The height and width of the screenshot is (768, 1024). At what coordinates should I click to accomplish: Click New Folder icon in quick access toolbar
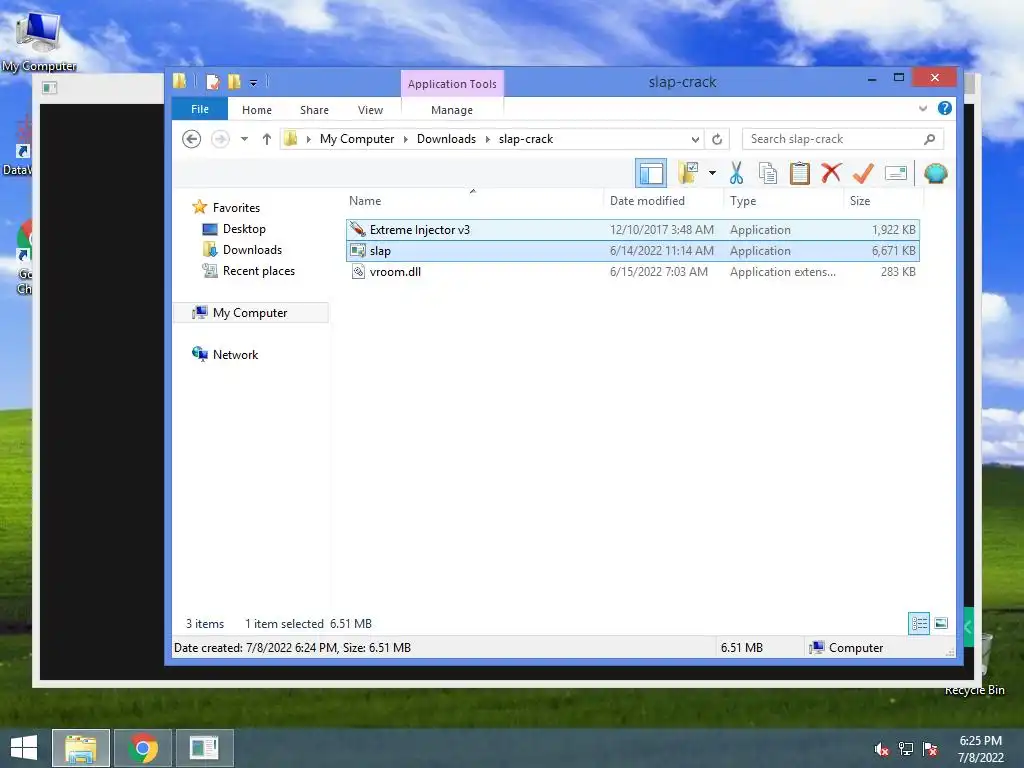[x=234, y=82]
